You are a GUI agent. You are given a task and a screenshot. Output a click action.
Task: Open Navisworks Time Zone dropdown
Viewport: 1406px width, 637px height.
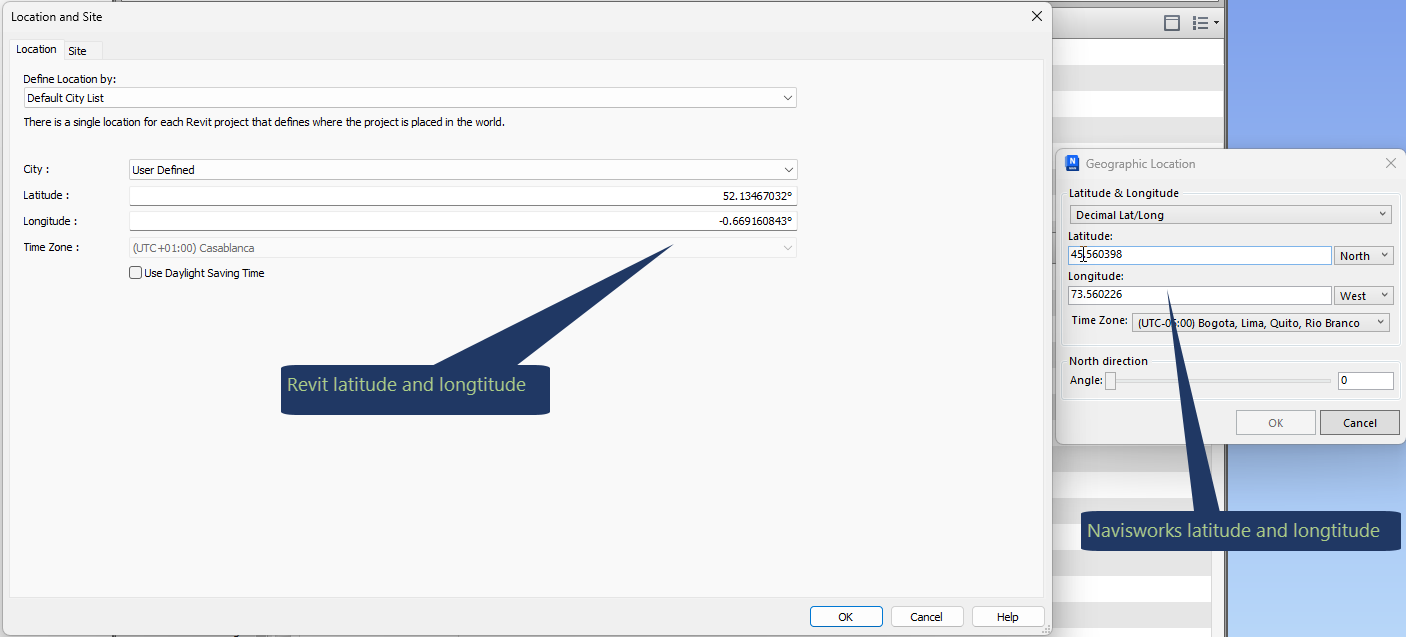coord(1260,323)
